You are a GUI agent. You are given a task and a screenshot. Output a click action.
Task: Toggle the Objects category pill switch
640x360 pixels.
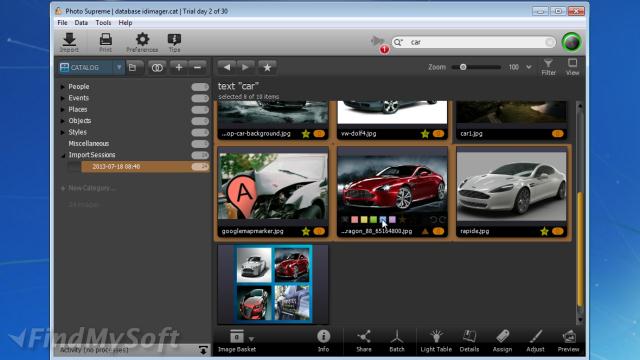click(x=200, y=121)
